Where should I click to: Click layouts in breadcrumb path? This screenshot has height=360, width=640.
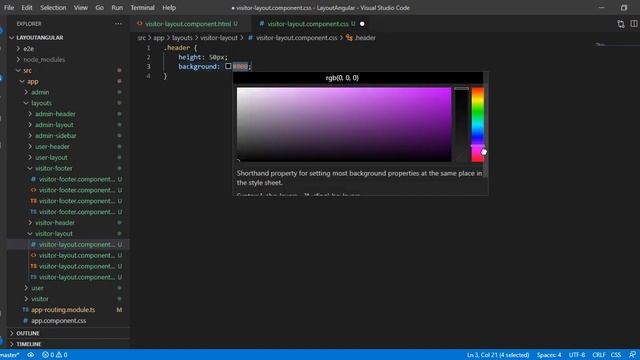coord(182,38)
